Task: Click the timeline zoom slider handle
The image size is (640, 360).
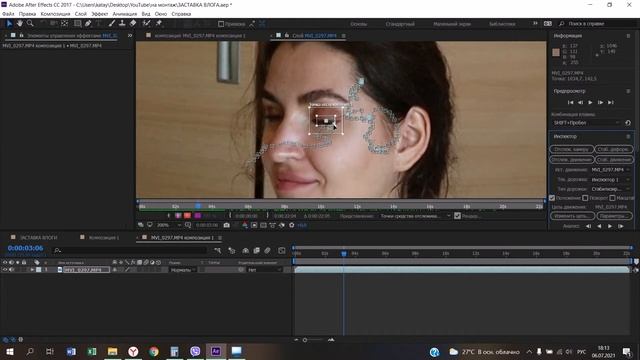Action: pyautogui.click(x=305, y=340)
